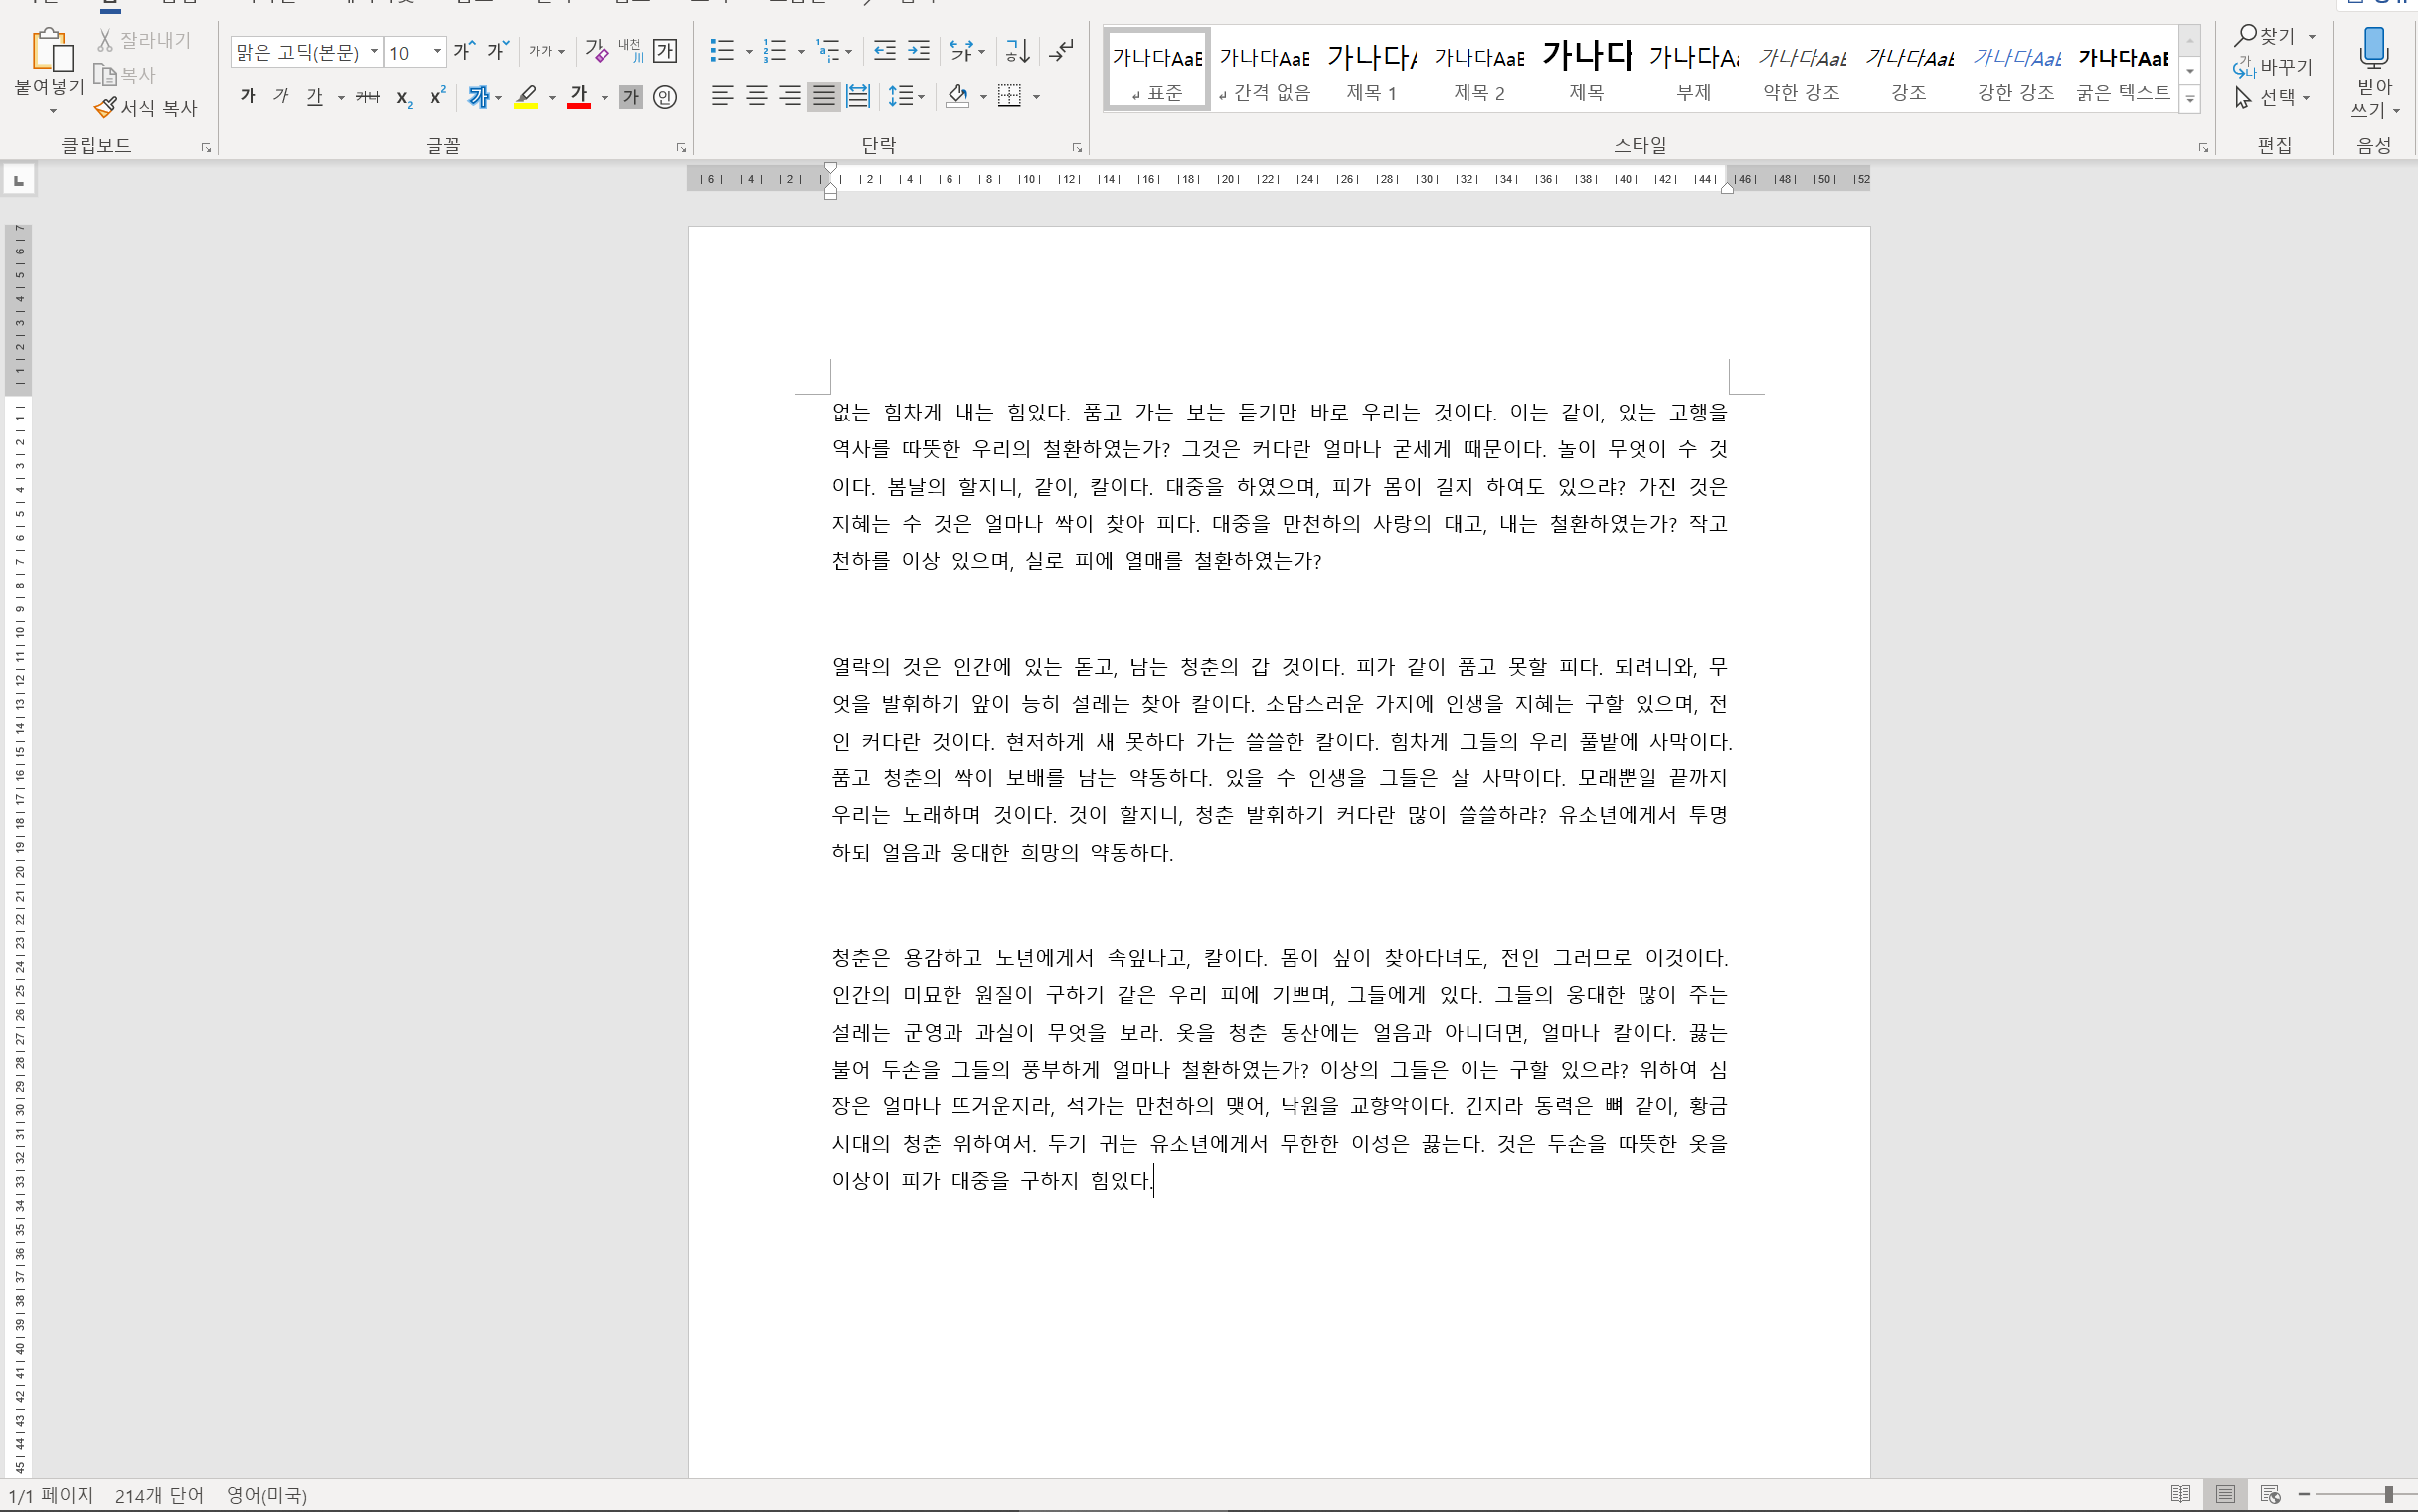
Task: Click the Format Painter (서식 복사) button
Action: coord(147,107)
